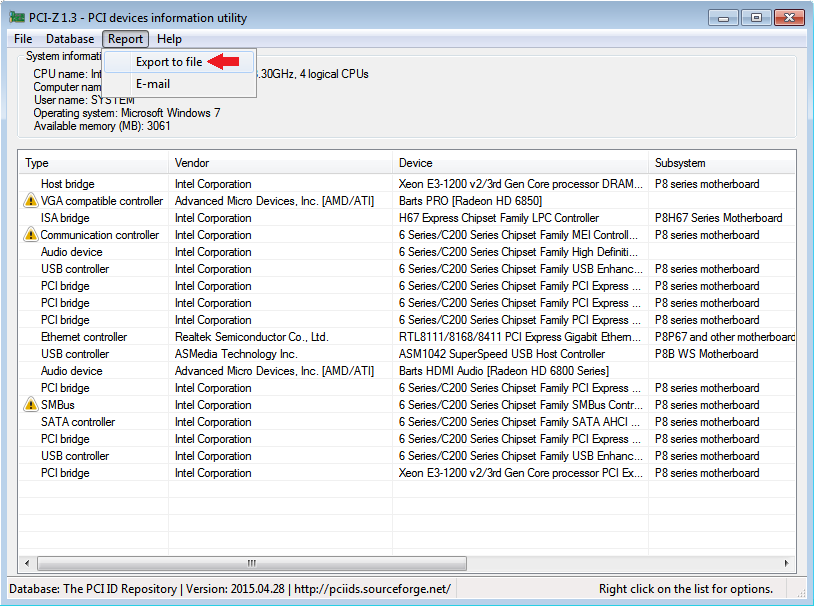The width and height of the screenshot is (814, 606).
Task: Open the Help menu
Action: pyautogui.click(x=169, y=39)
